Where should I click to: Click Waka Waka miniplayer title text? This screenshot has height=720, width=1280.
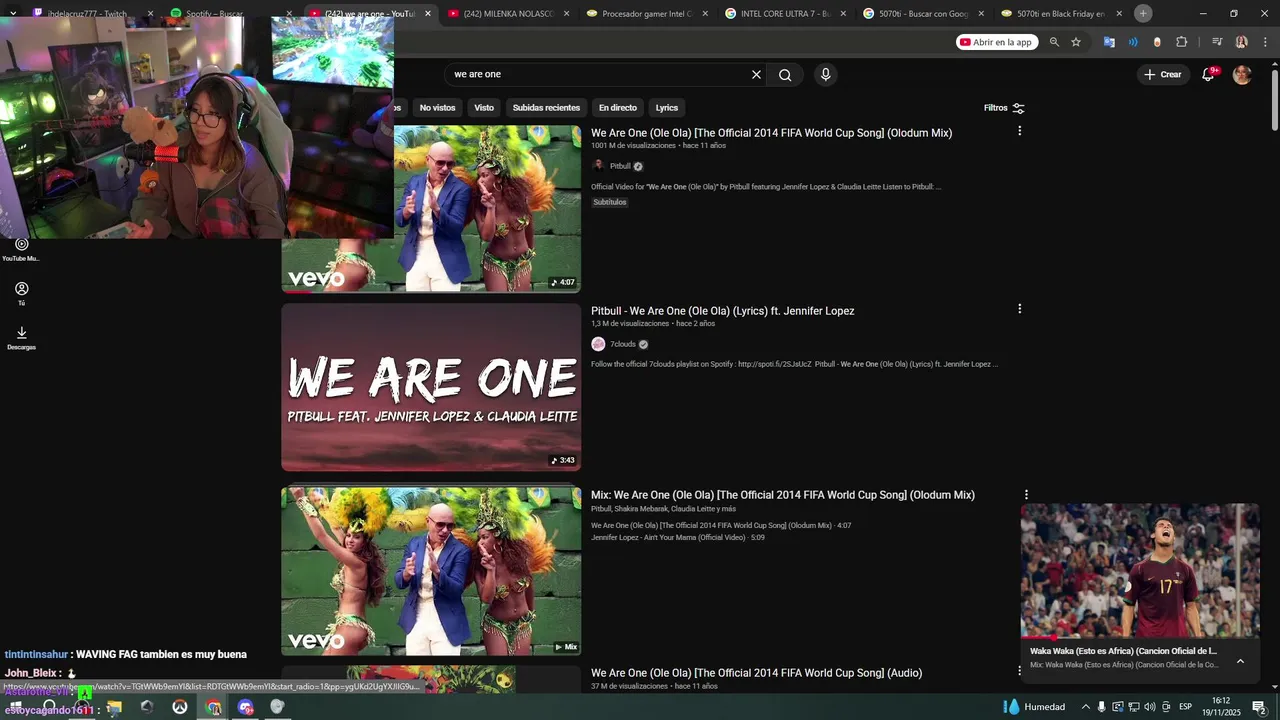(x=1123, y=651)
